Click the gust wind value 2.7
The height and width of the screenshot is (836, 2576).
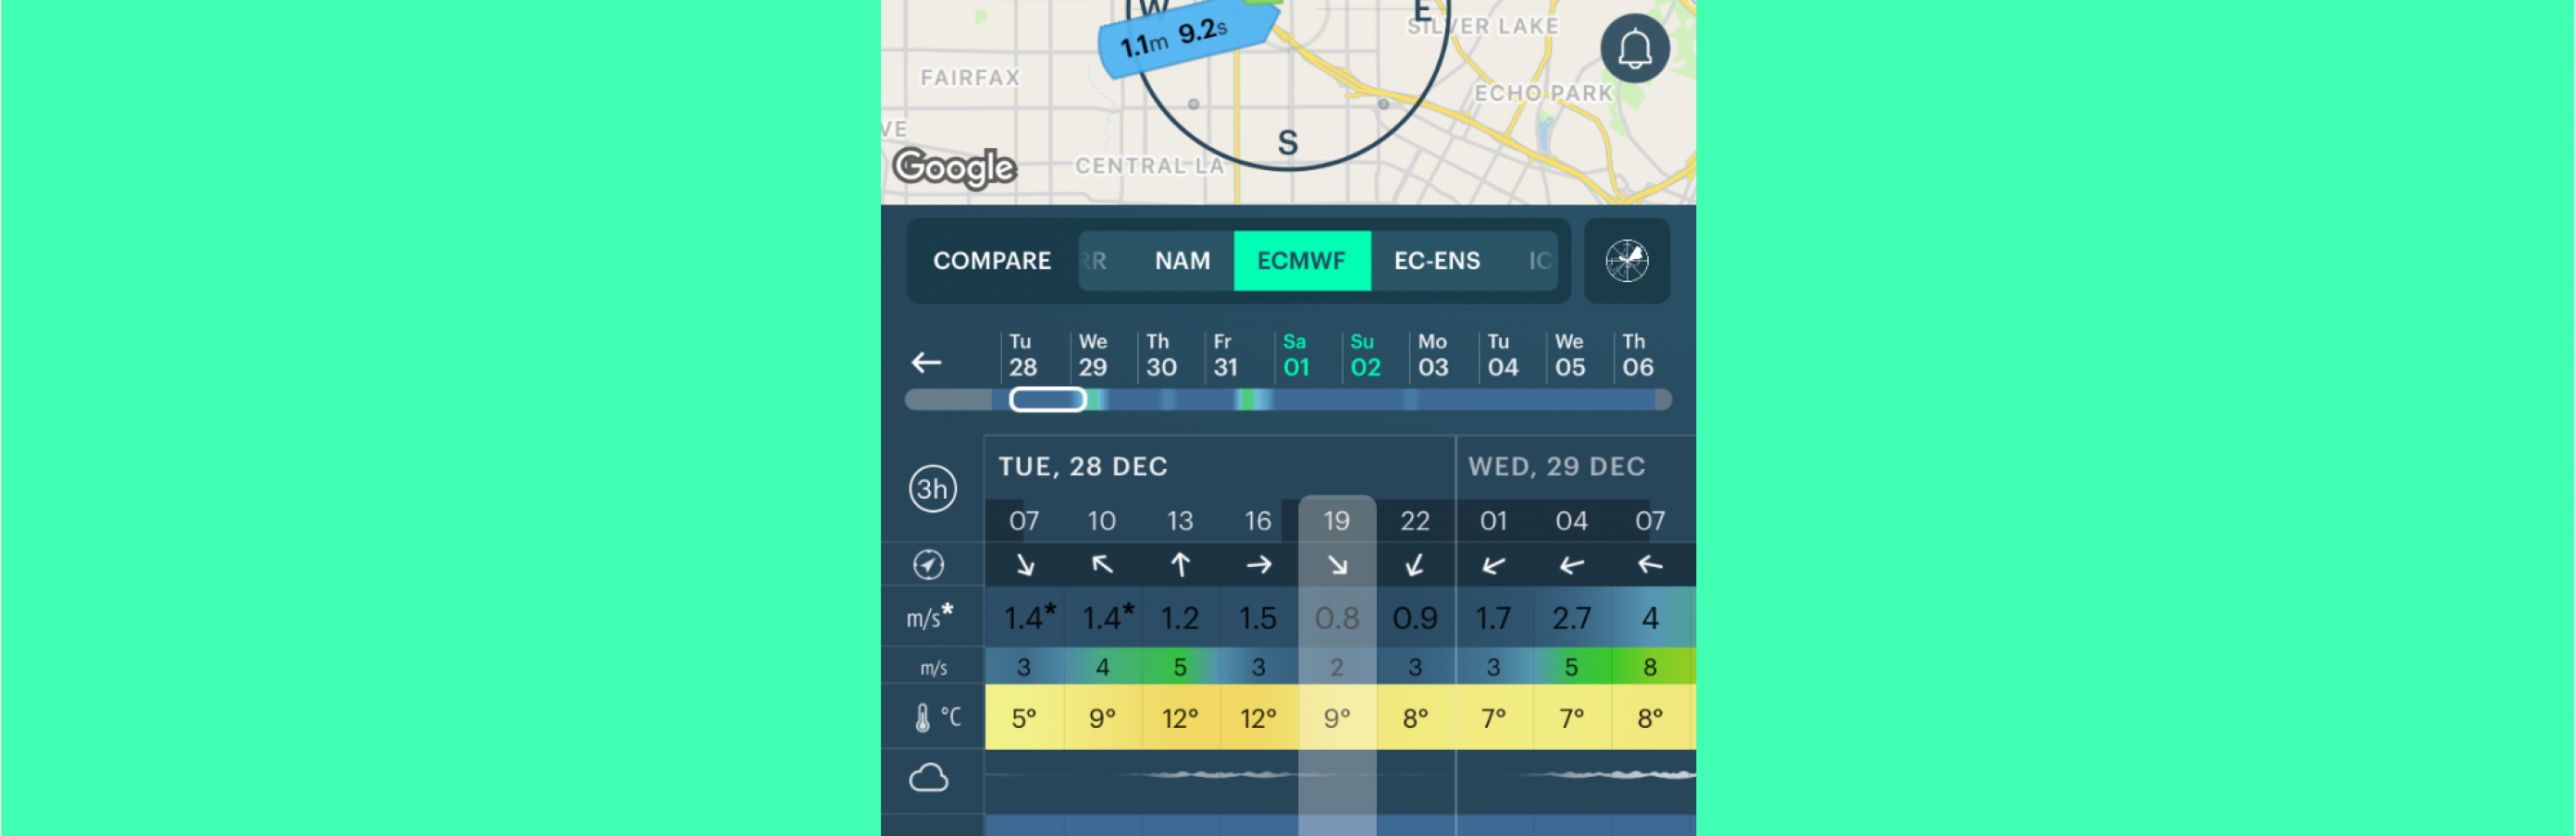pos(1570,617)
